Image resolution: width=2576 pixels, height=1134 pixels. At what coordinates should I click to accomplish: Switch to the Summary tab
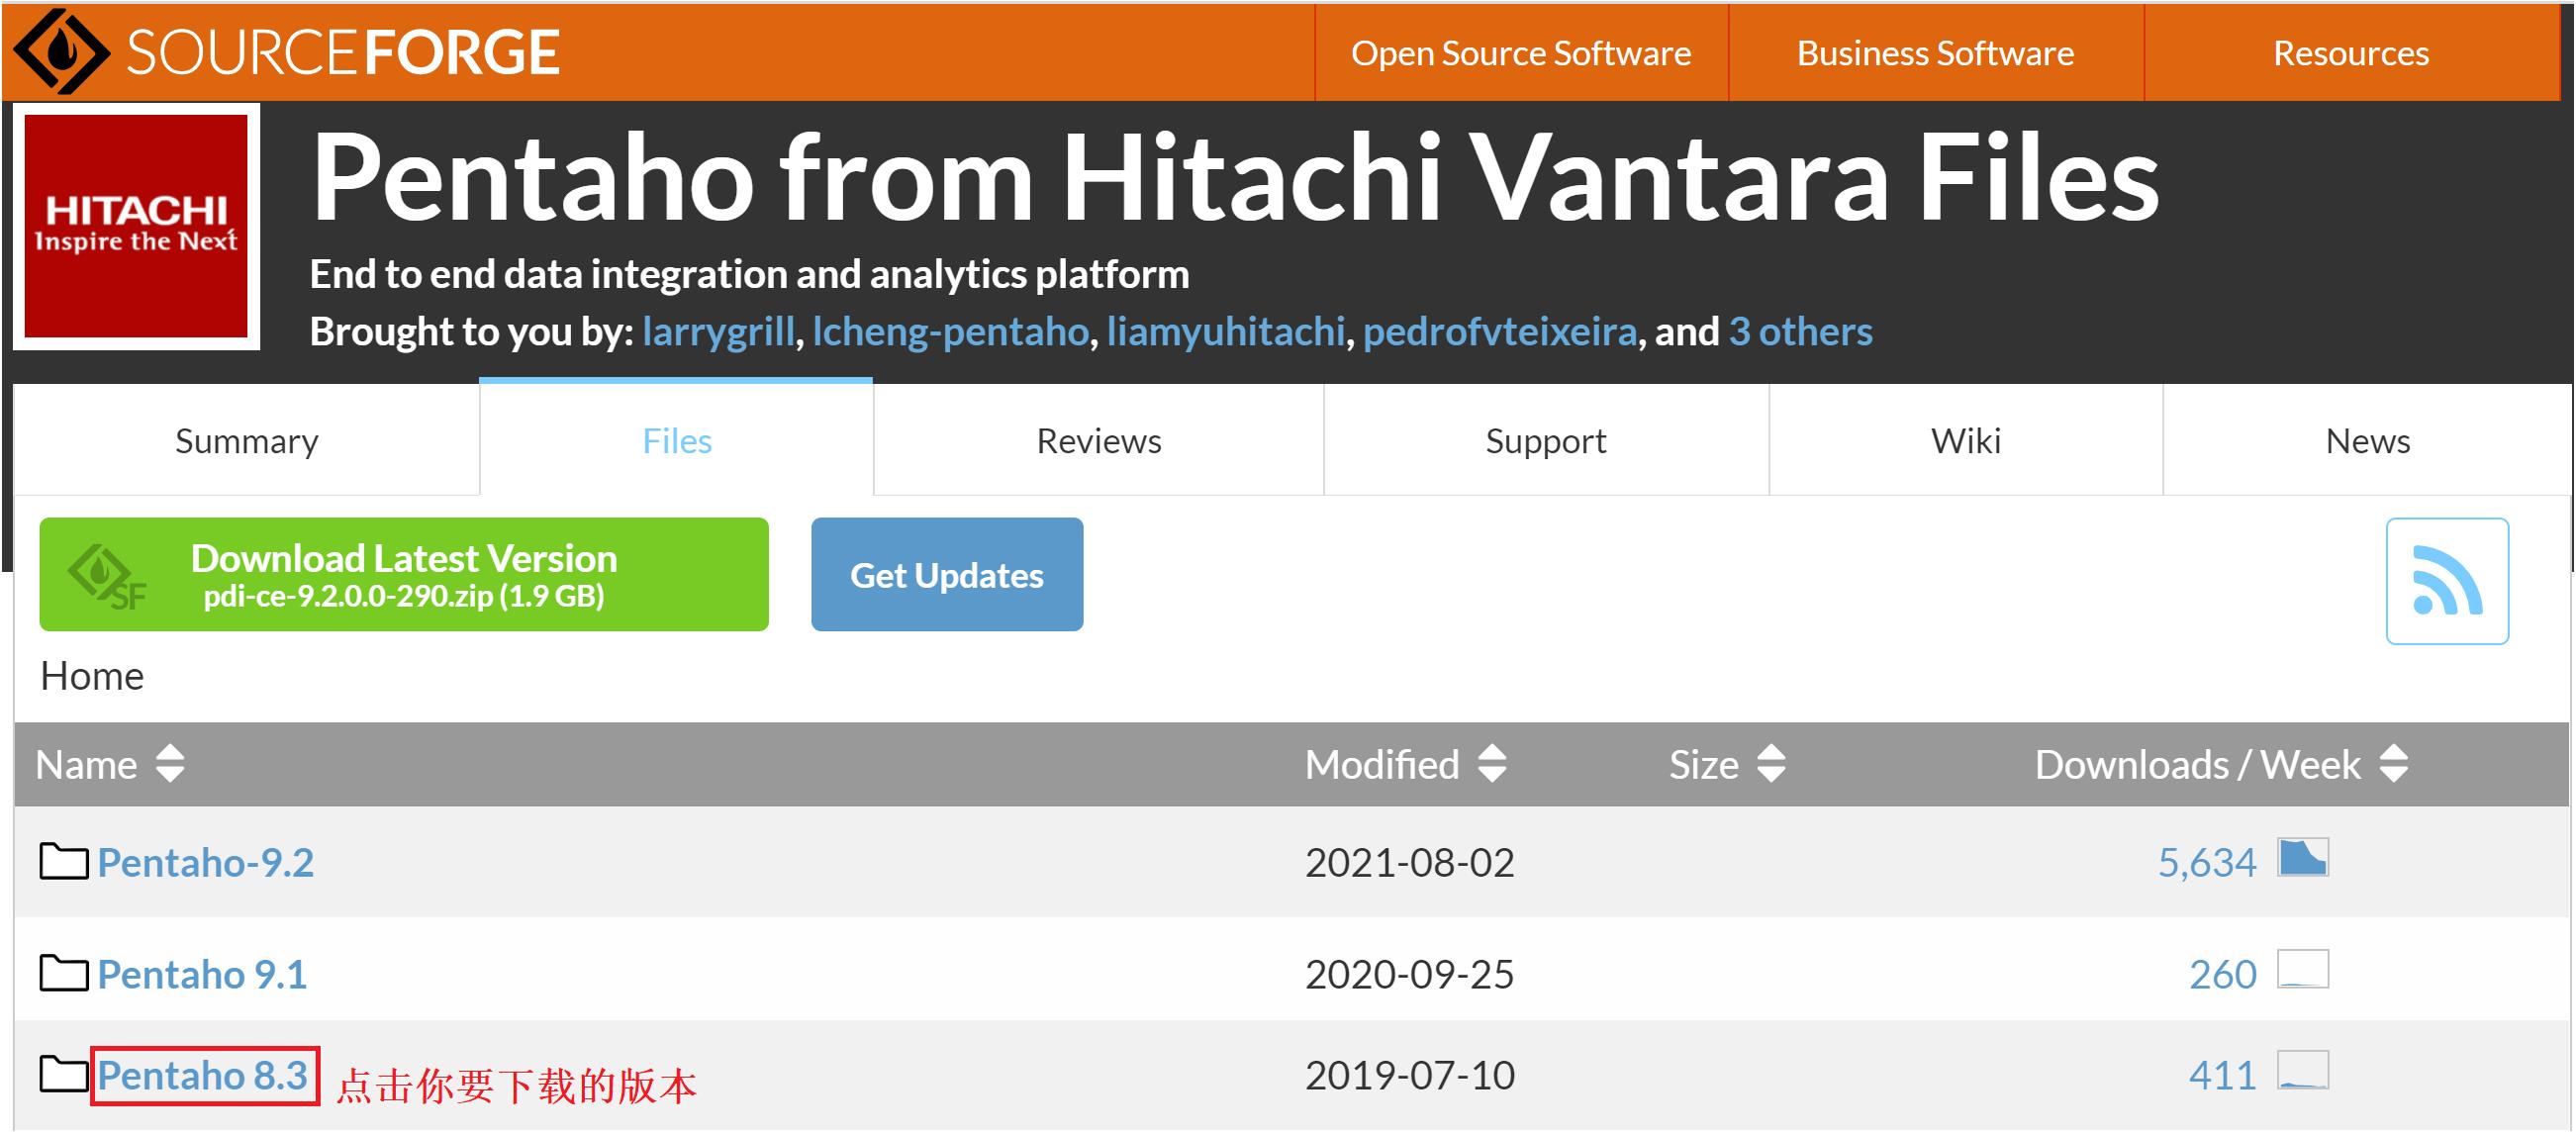[246, 440]
